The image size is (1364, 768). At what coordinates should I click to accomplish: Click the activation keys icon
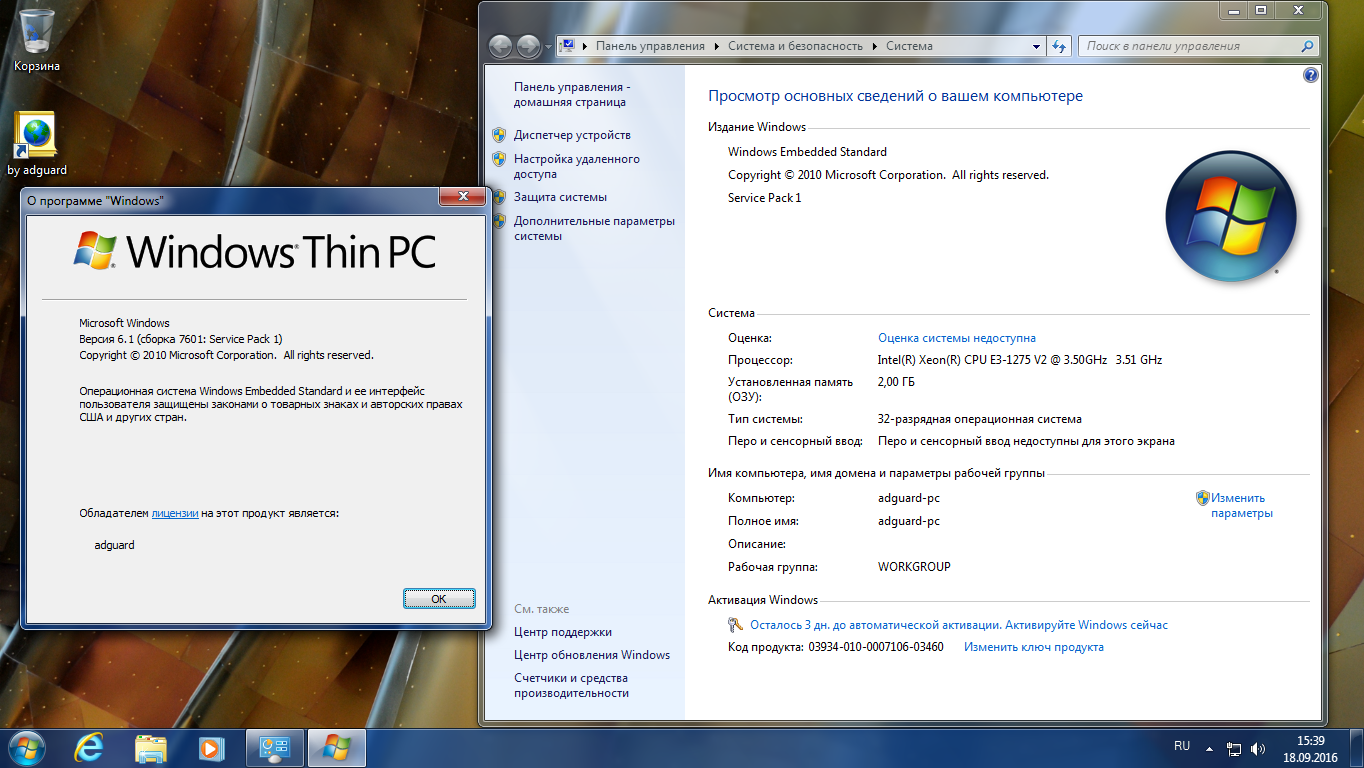tap(736, 625)
